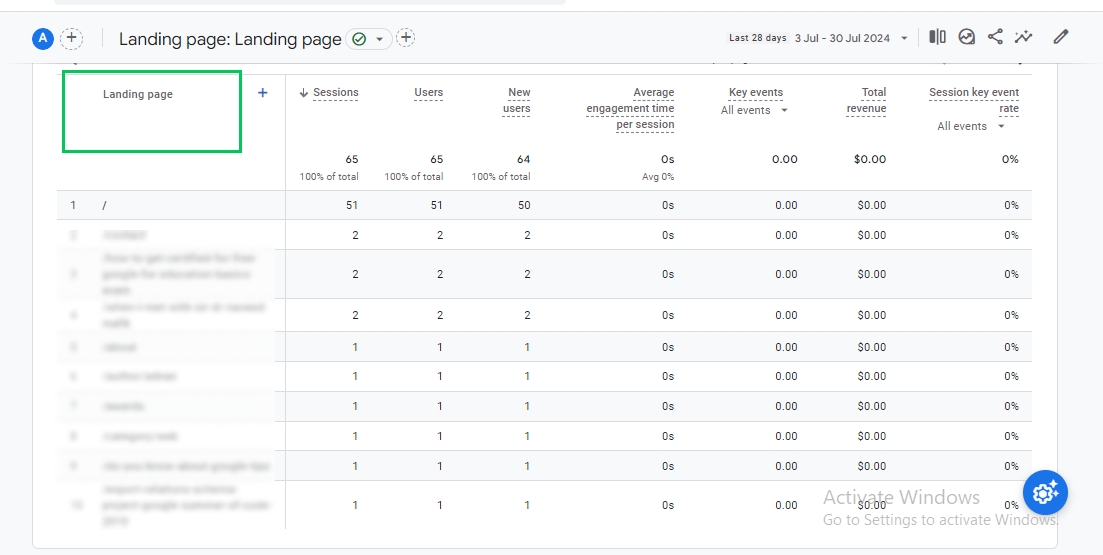Open the report status check mark dropdown
Viewport: 1103px width, 555px height.
[x=369, y=39]
